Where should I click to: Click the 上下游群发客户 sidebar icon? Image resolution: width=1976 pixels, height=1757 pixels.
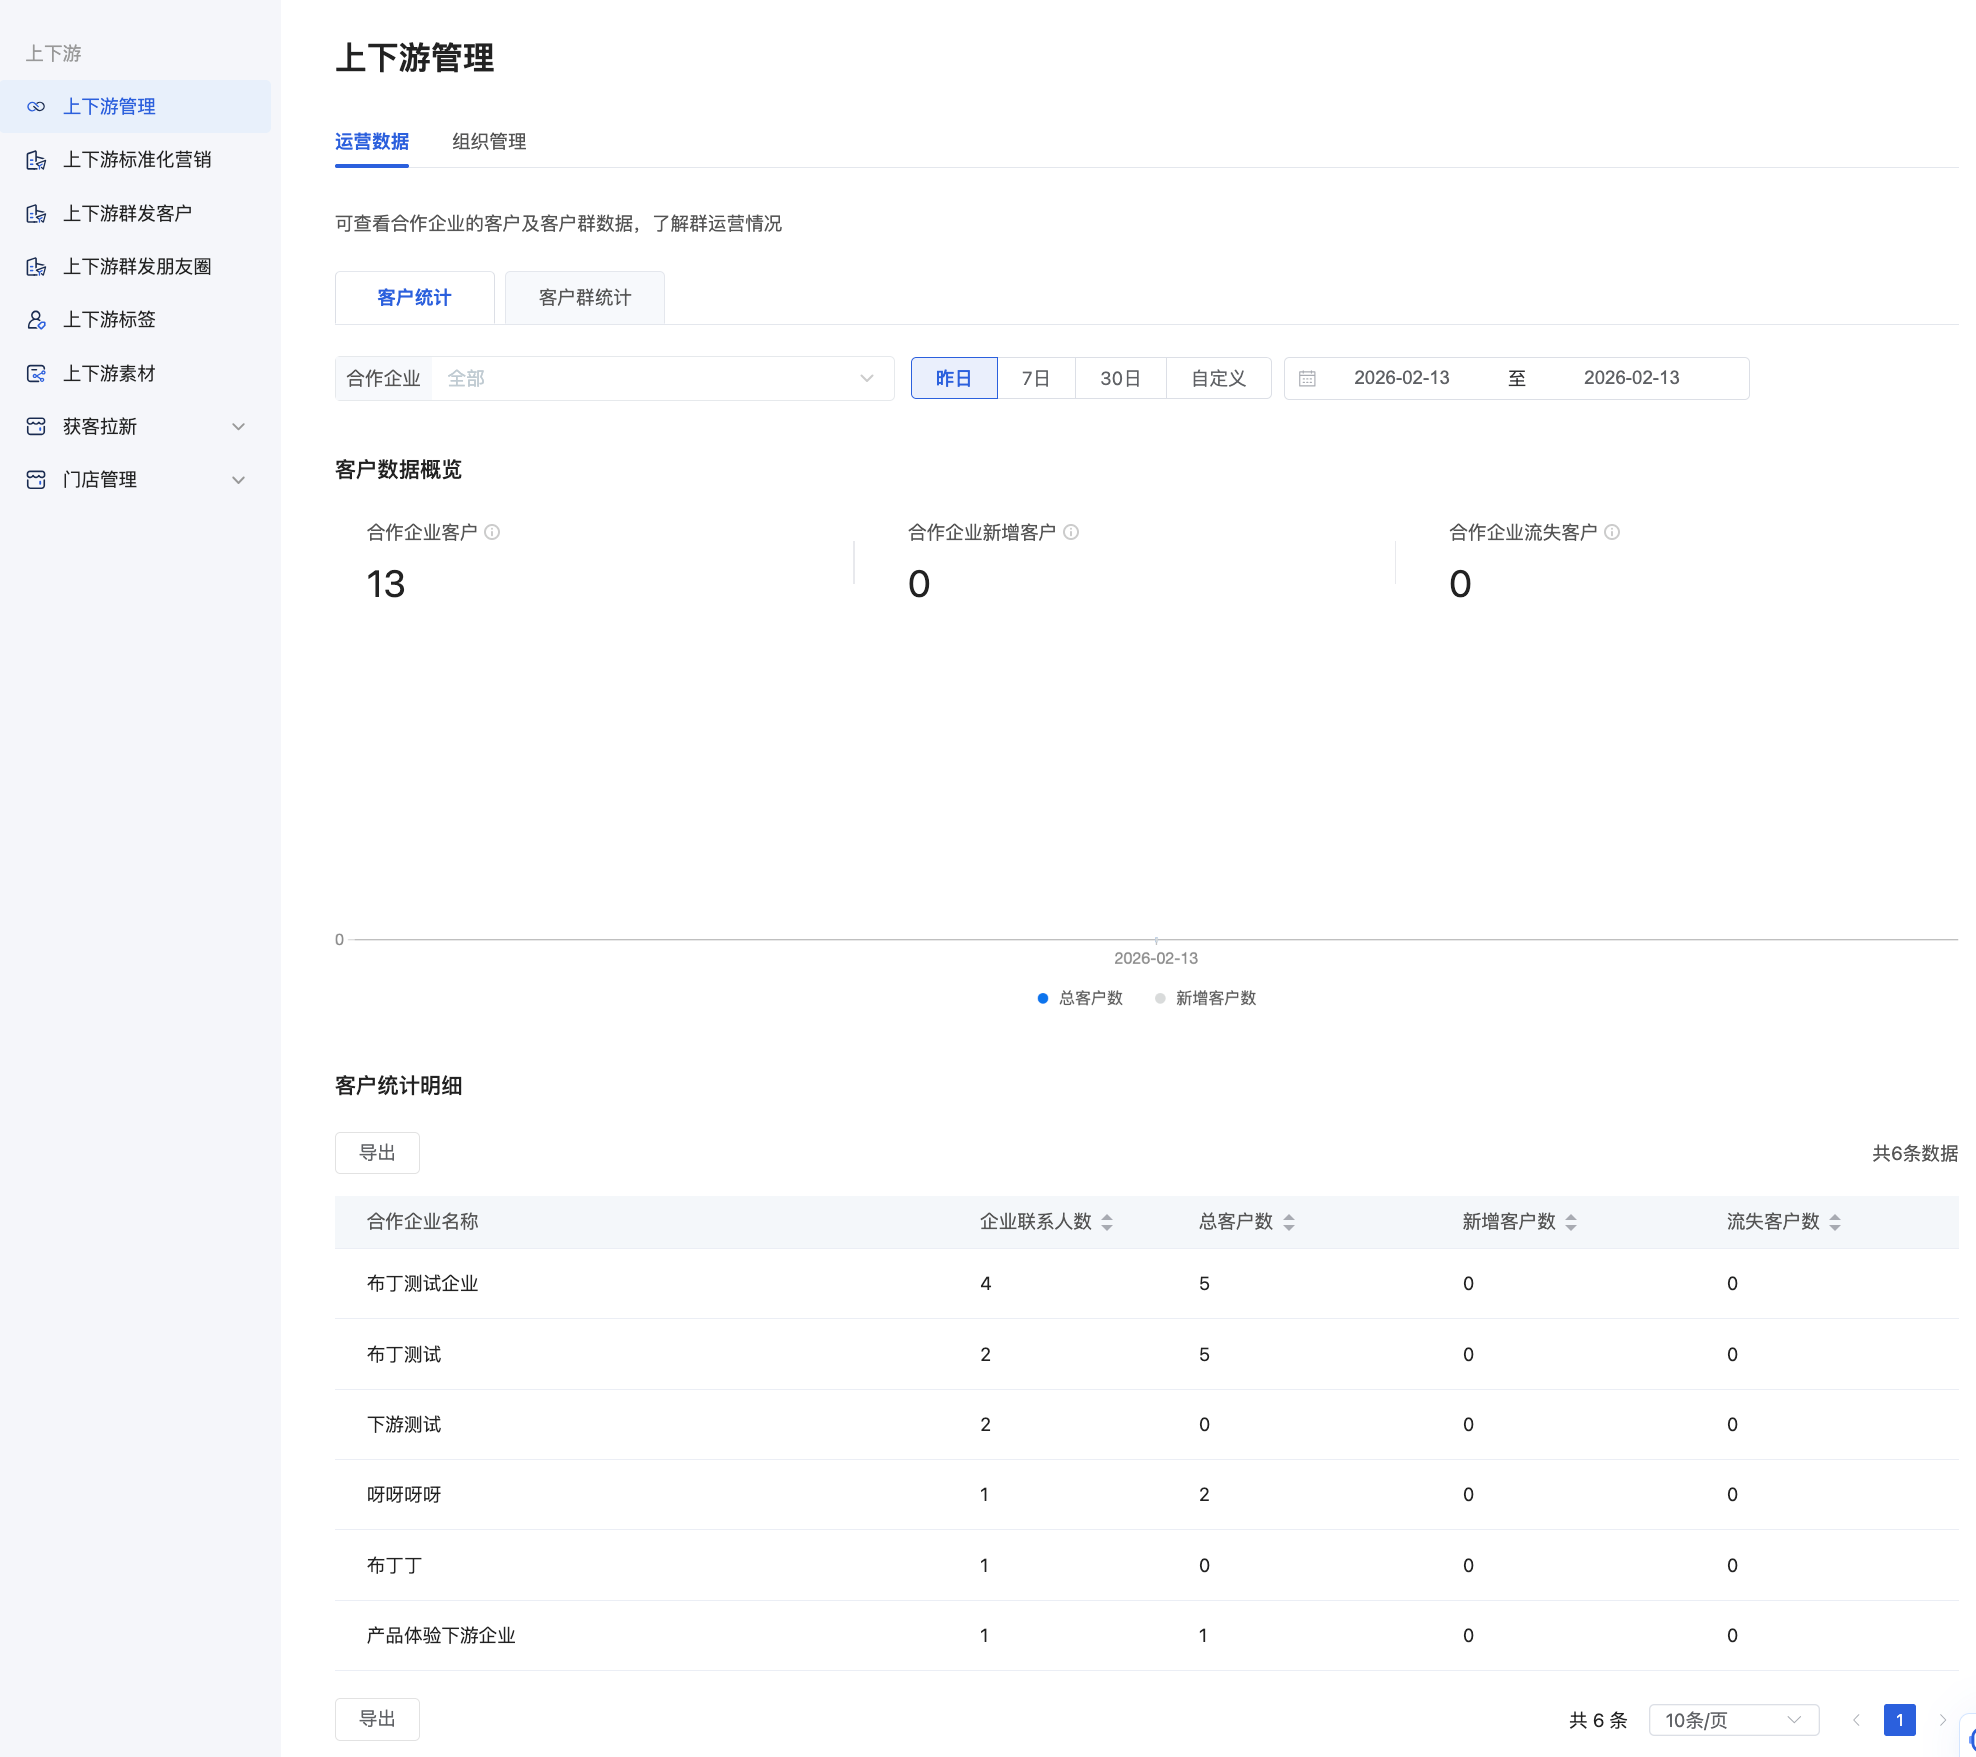[x=36, y=214]
